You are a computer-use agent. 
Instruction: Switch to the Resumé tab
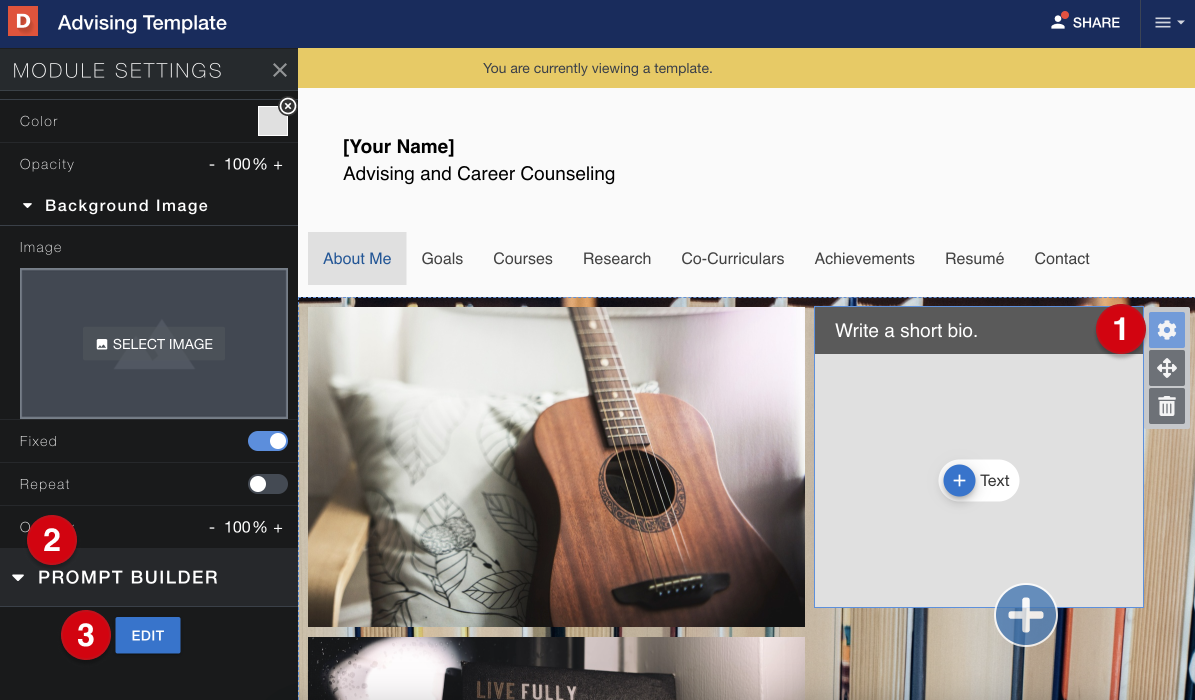click(974, 258)
